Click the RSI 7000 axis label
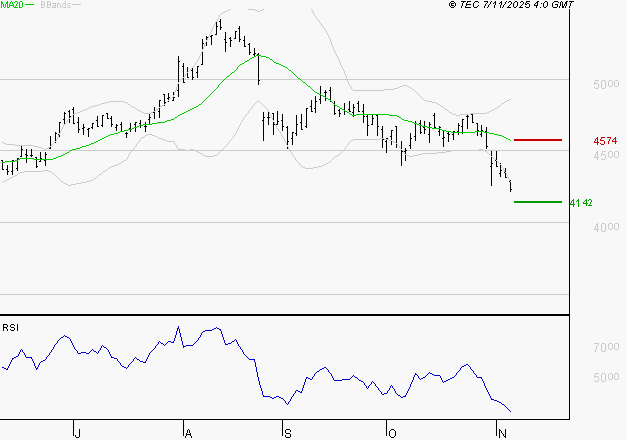627x440 pixels. pos(606,347)
